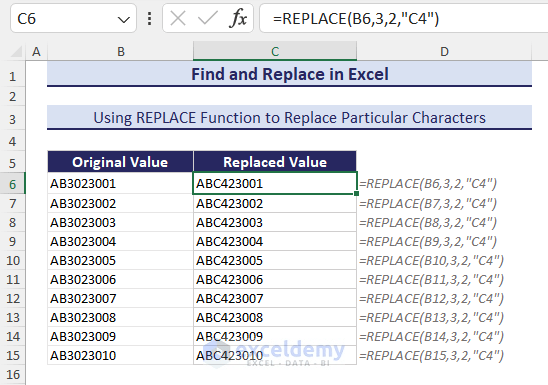Select column D header
This screenshot has width=548, height=385.
444,52
